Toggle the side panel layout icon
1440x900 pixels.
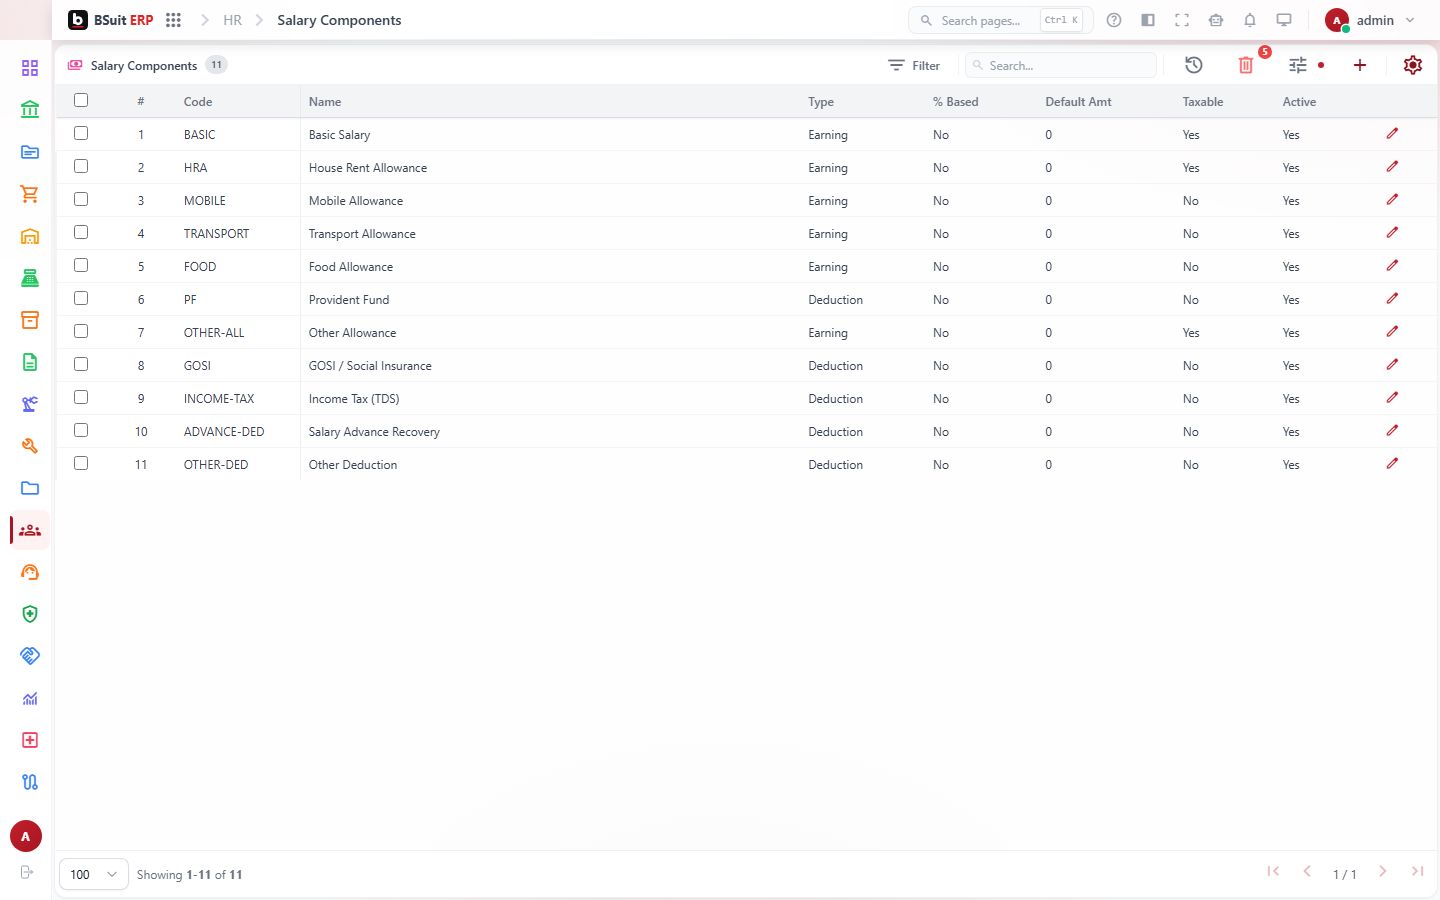click(x=1148, y=20)
